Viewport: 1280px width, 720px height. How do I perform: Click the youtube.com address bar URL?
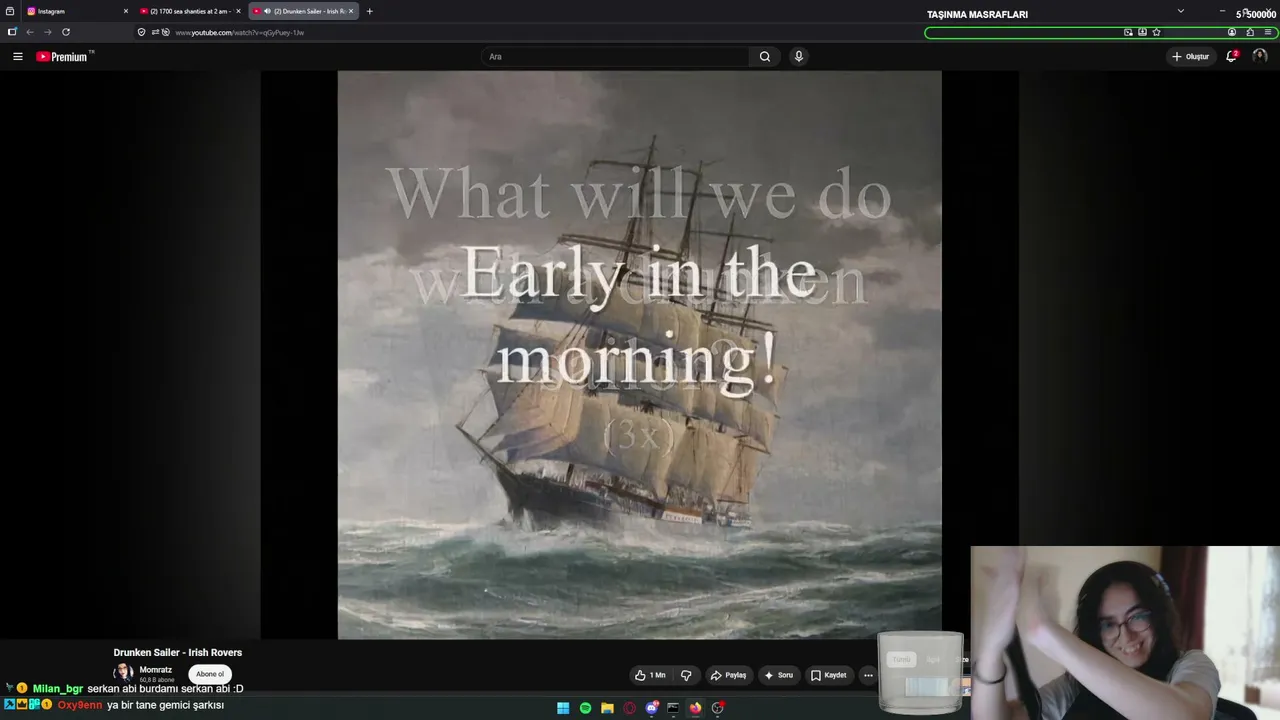click(x=239, y=32)
